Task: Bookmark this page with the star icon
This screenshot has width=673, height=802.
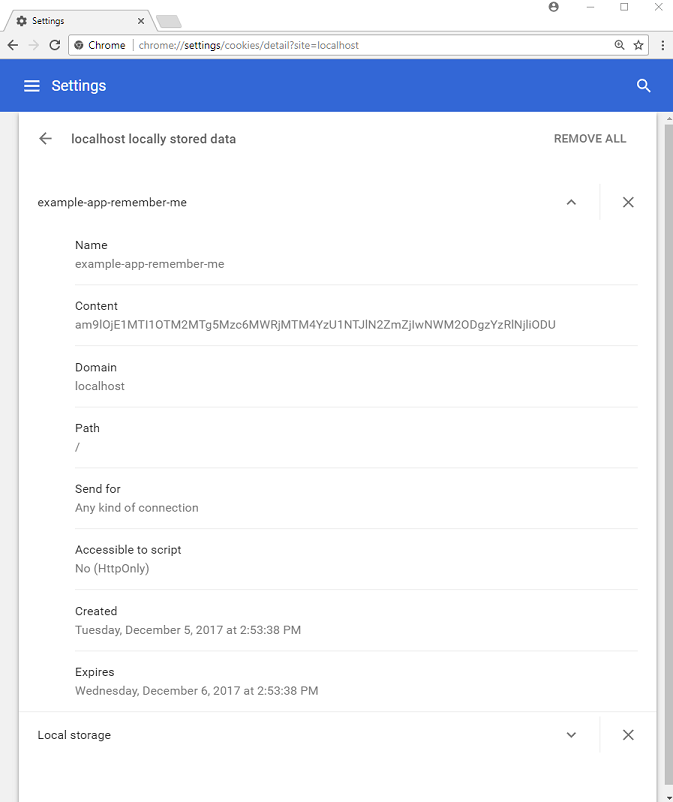Action: click(638, 45)
